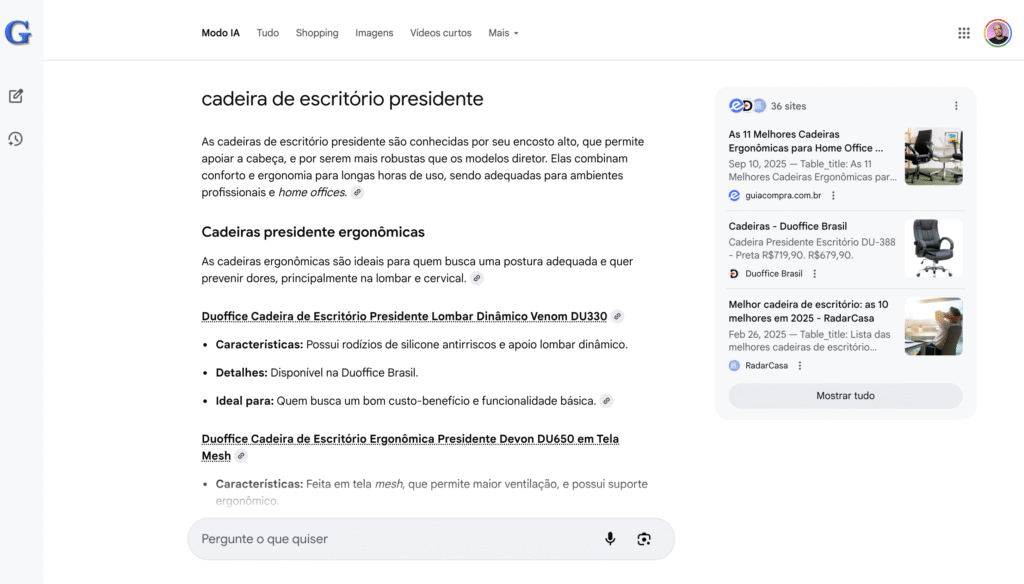1024x584 pixels.
Task: Open three-dot menu of the 36 sites panel
Action: pos(956,106)
